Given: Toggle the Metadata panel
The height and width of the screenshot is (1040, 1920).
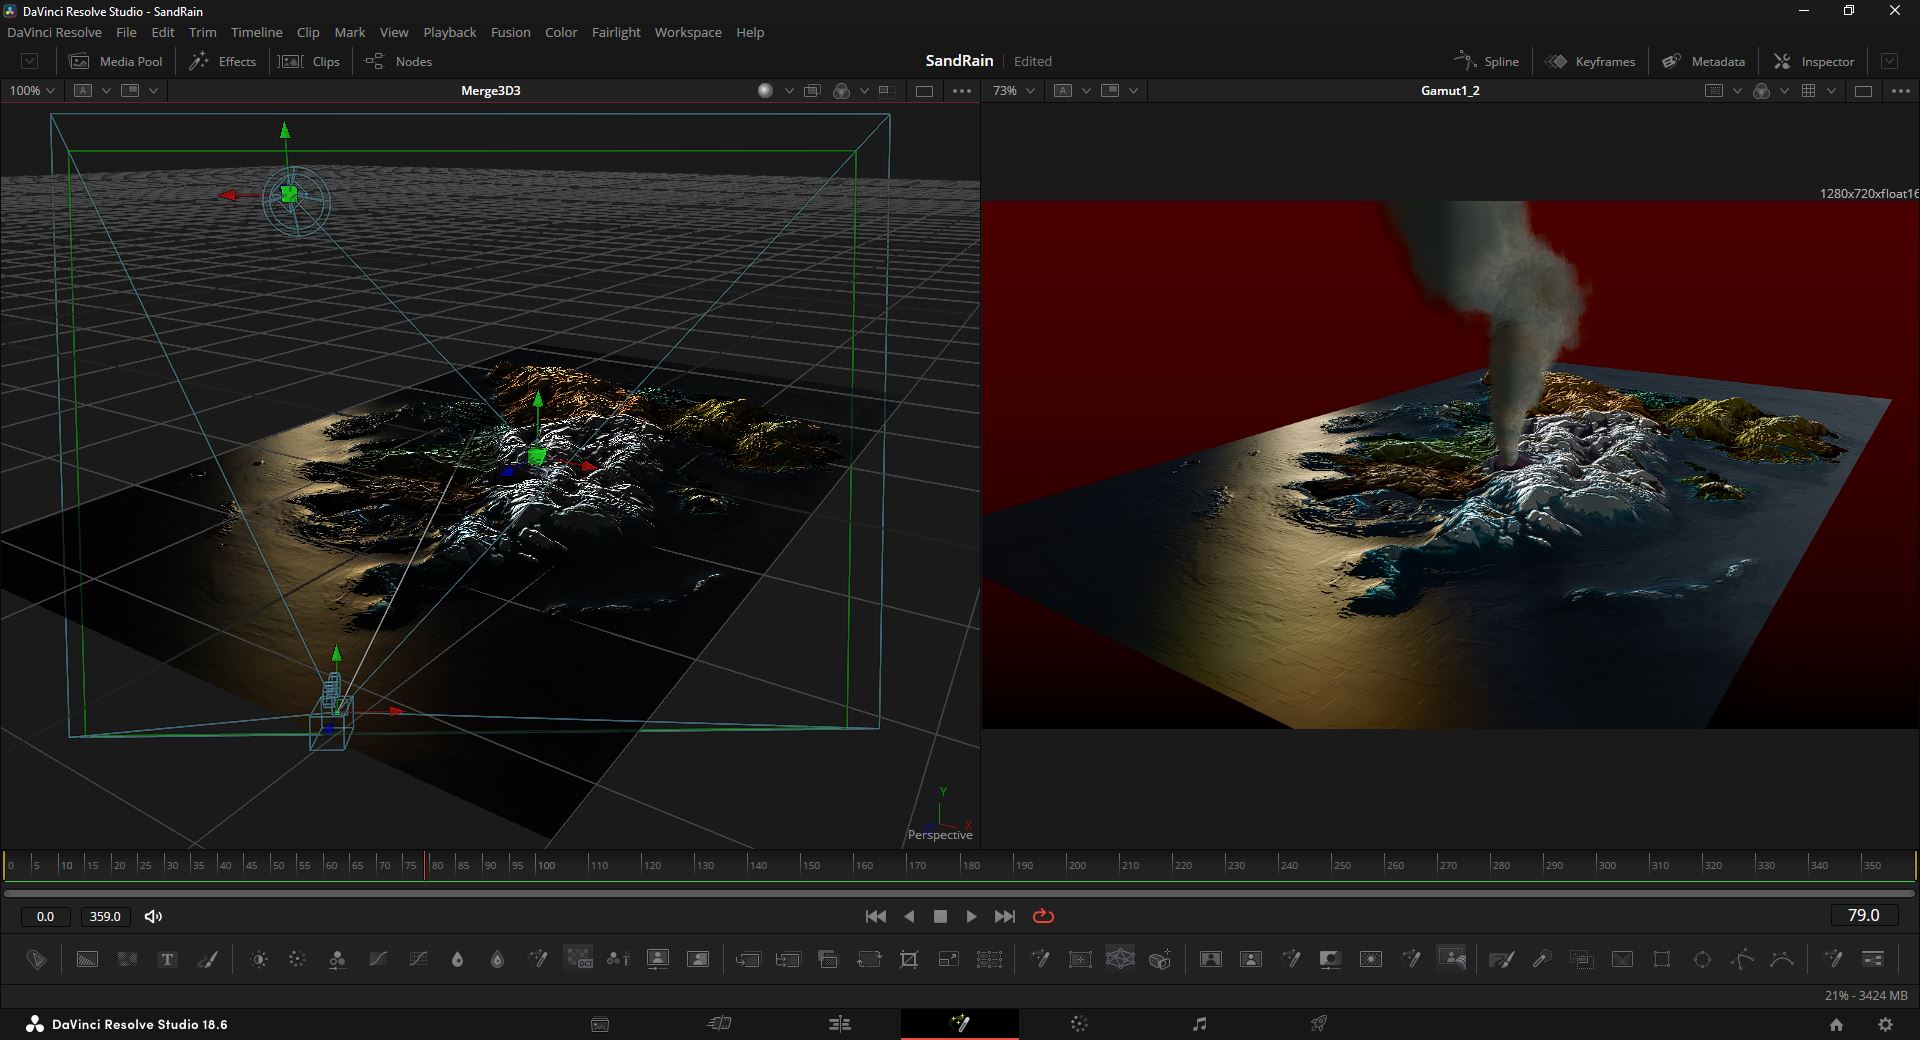Looking at the screenshot, I should pos(1703,61).
